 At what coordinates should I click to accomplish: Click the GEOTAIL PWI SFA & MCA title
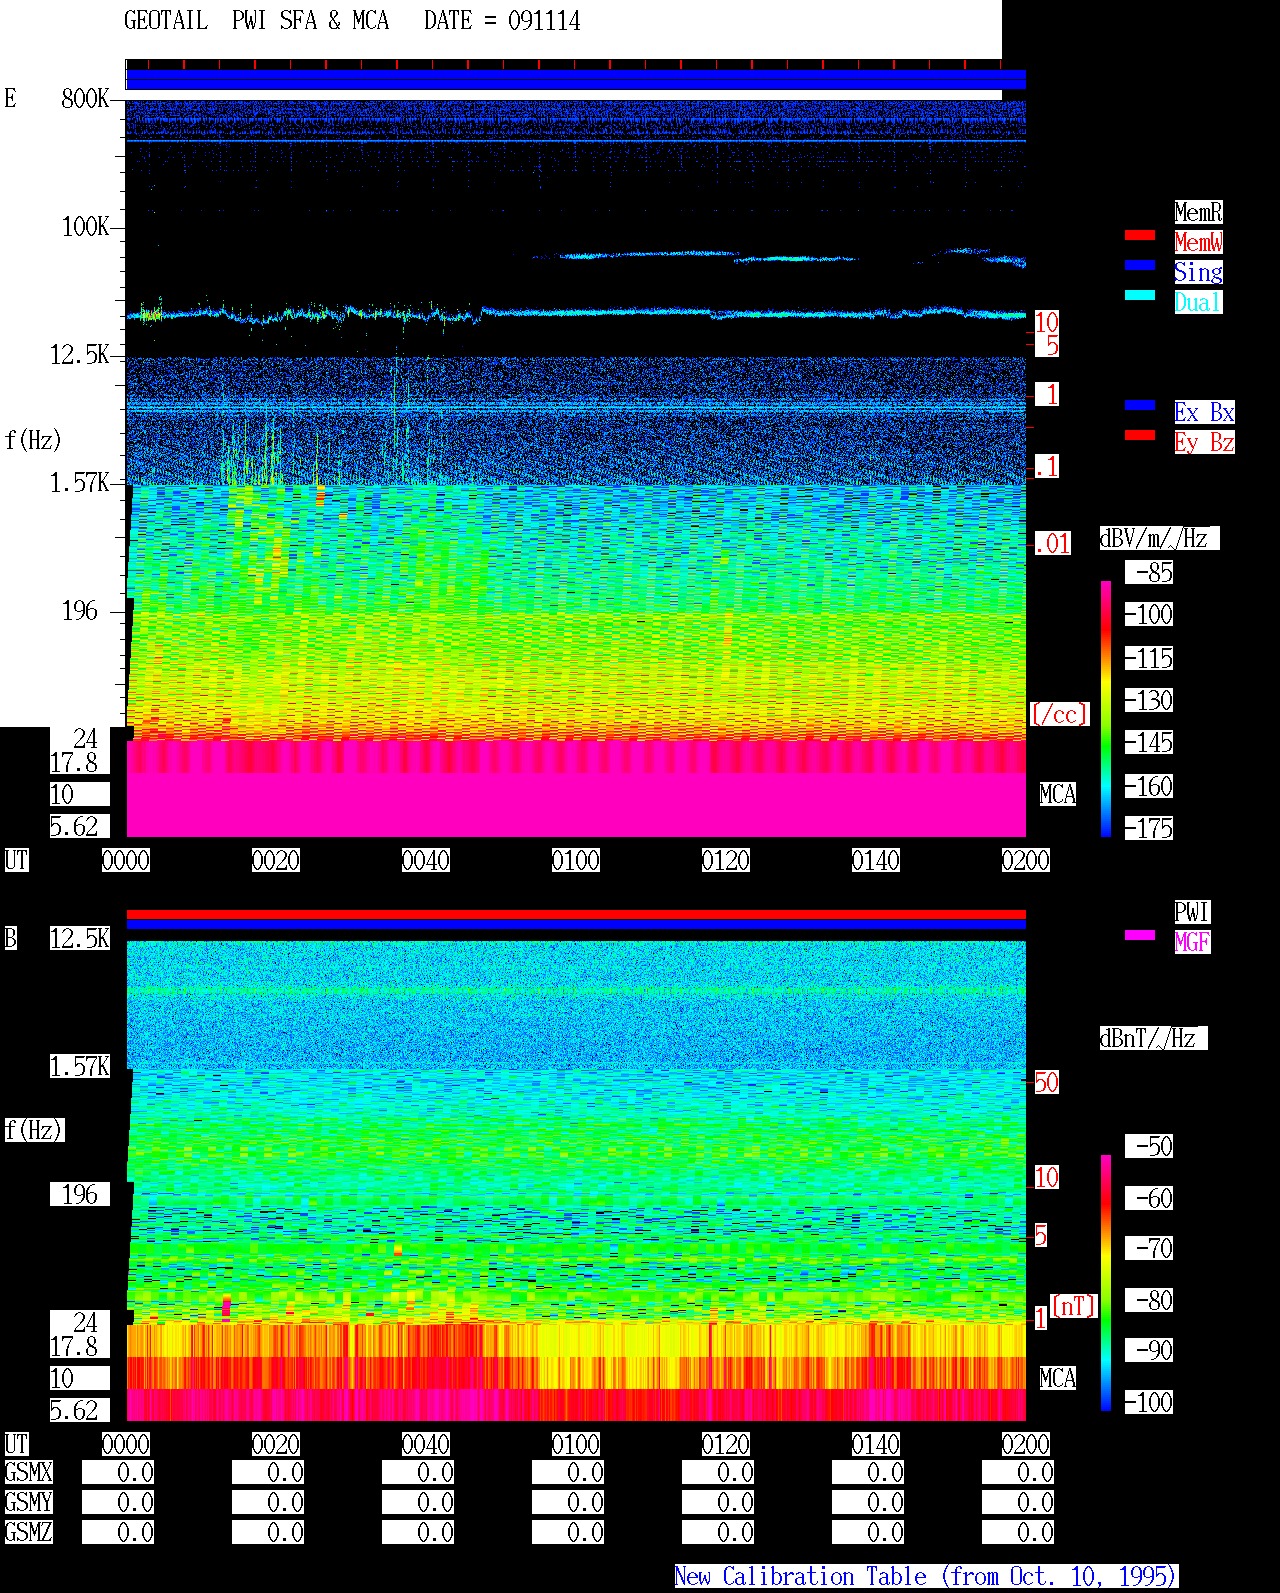[x=256, y=21]
